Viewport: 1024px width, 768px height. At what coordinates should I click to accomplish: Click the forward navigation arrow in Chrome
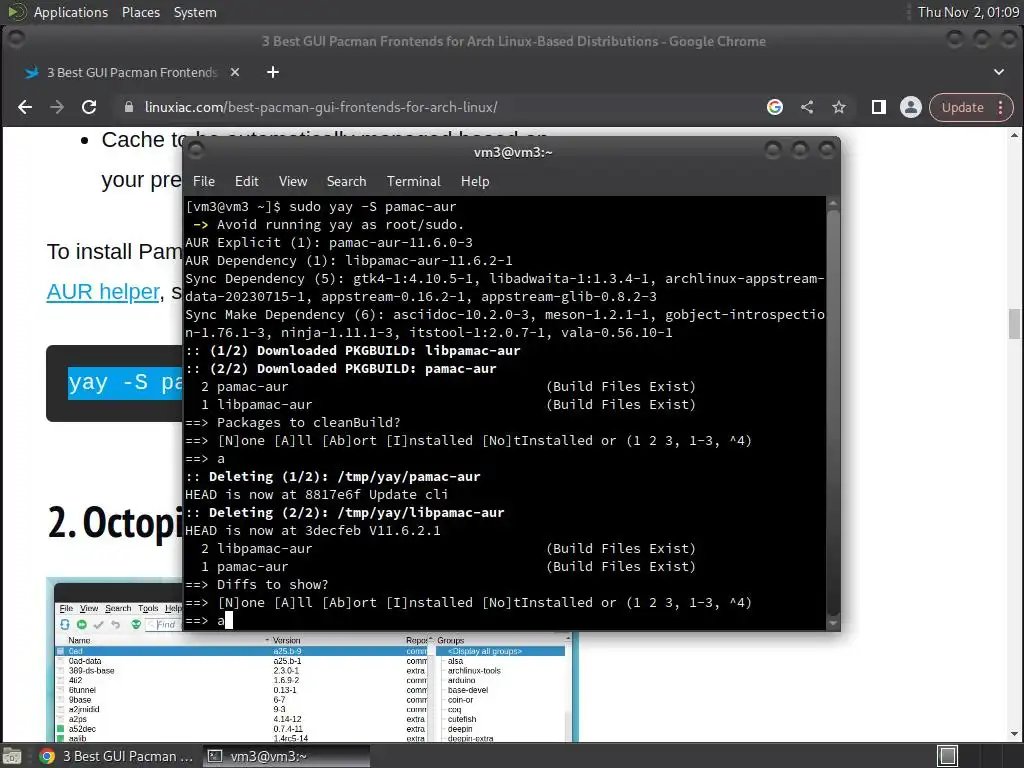[57, 107]
